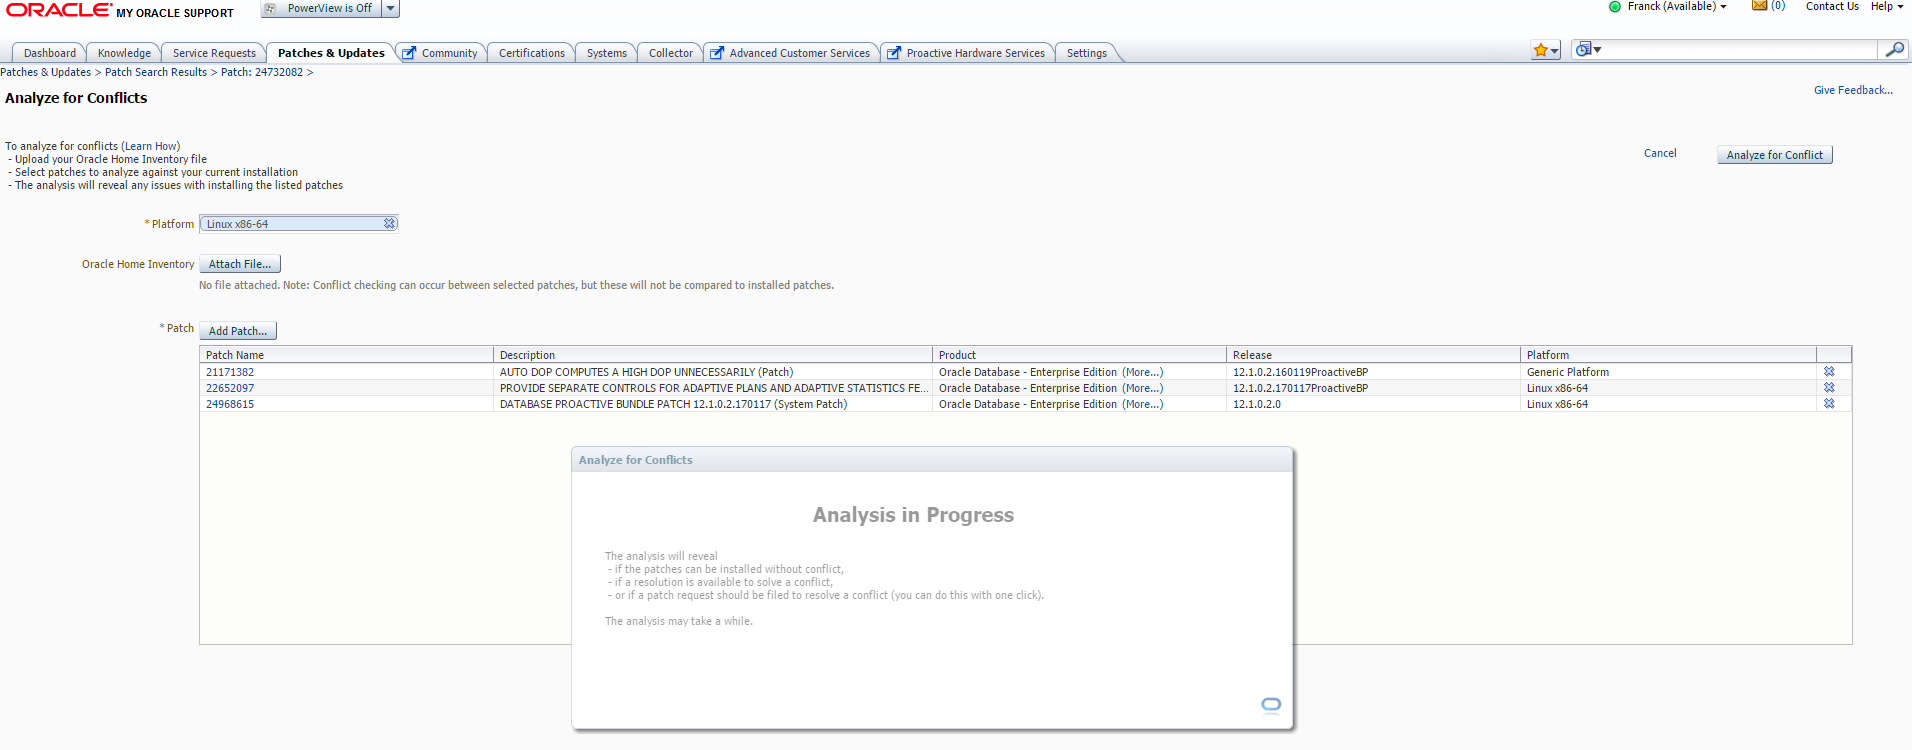Open the recent searches dropdown in search box
This screenshot has width=1912, height=750.
point(1588,49)
